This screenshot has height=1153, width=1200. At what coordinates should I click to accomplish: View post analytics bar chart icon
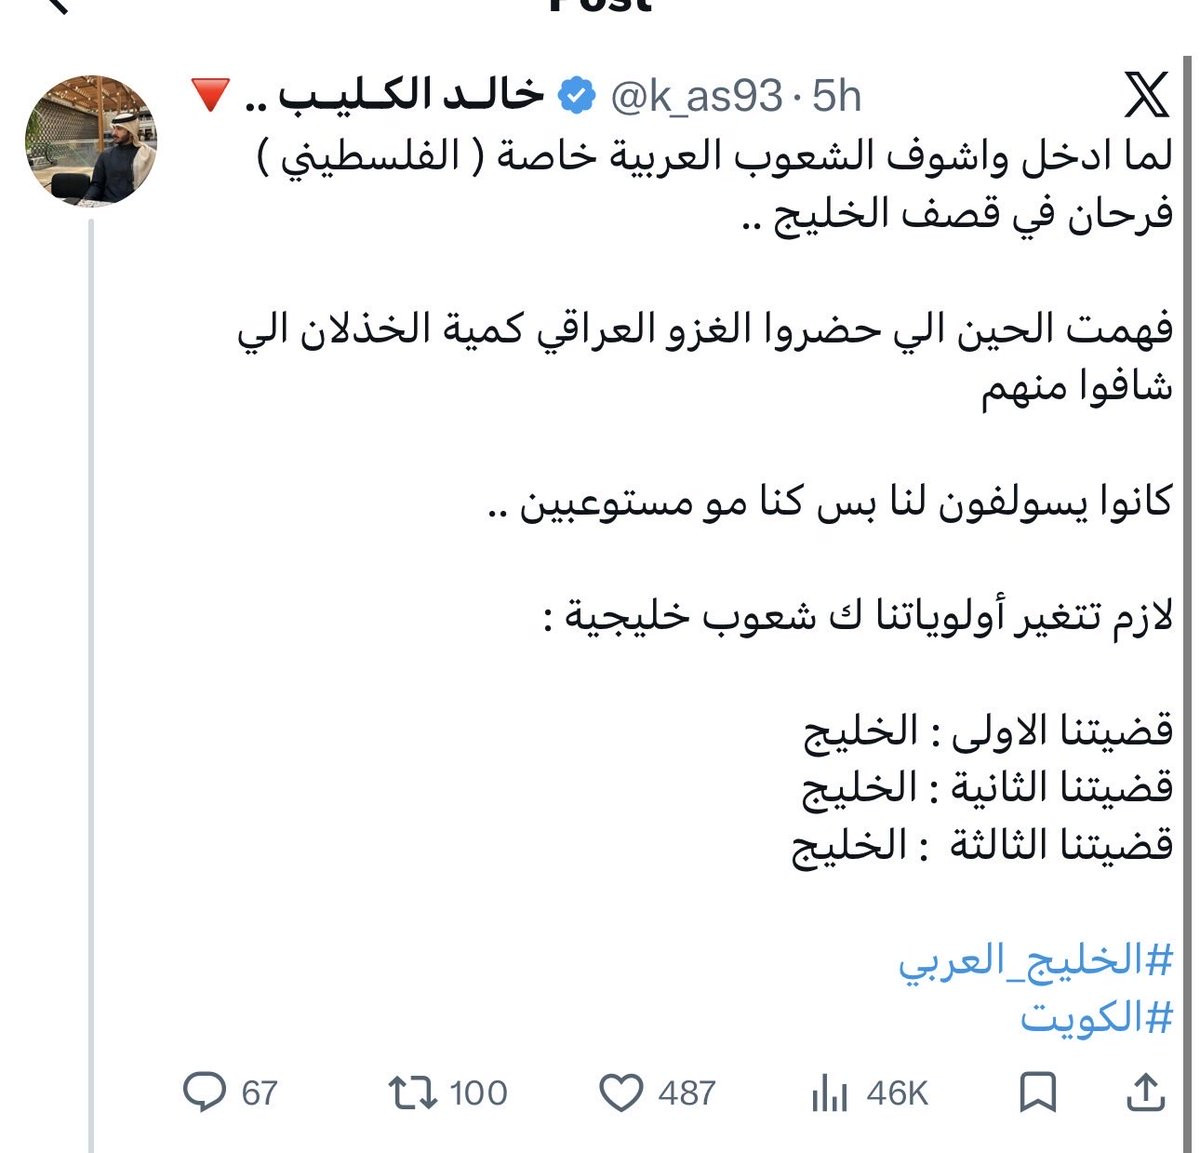830,1093
